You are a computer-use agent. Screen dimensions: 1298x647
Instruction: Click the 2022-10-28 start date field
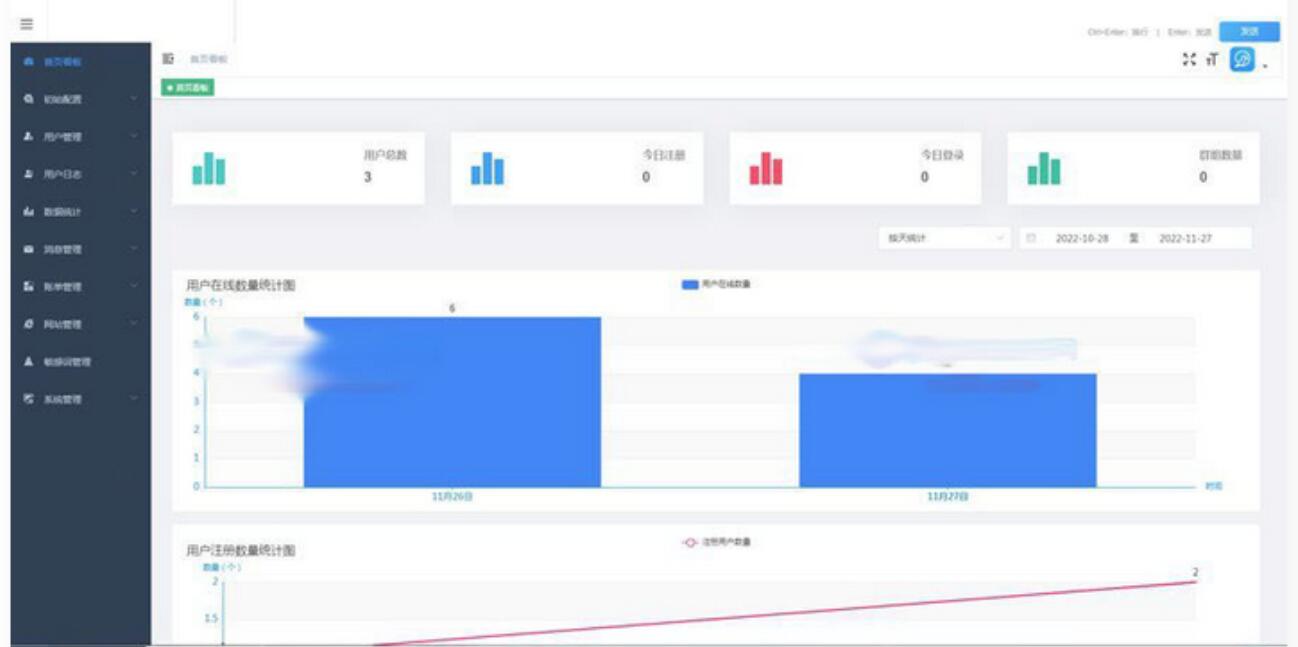click(x=1082, y=238)
